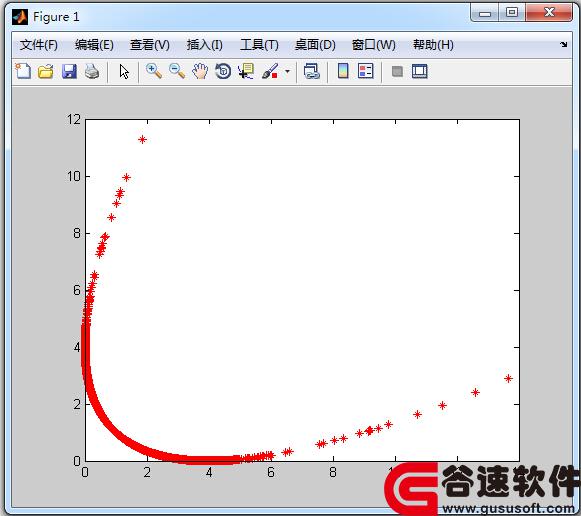Open a file with folder icon
This screenshot has width=581, height=516.
(x=46, y=71)
